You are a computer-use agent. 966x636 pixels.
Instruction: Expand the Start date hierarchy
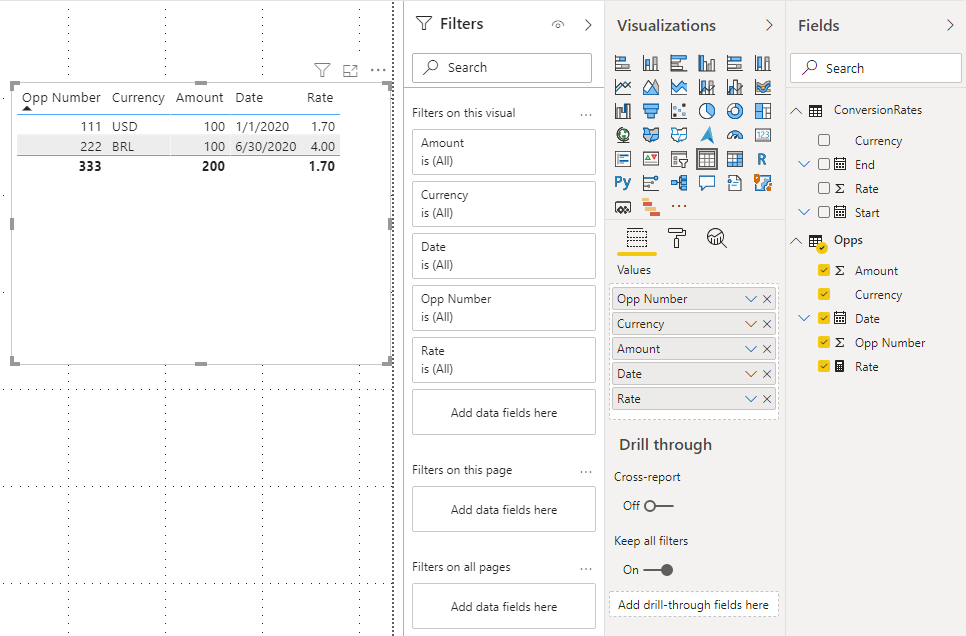803,213
